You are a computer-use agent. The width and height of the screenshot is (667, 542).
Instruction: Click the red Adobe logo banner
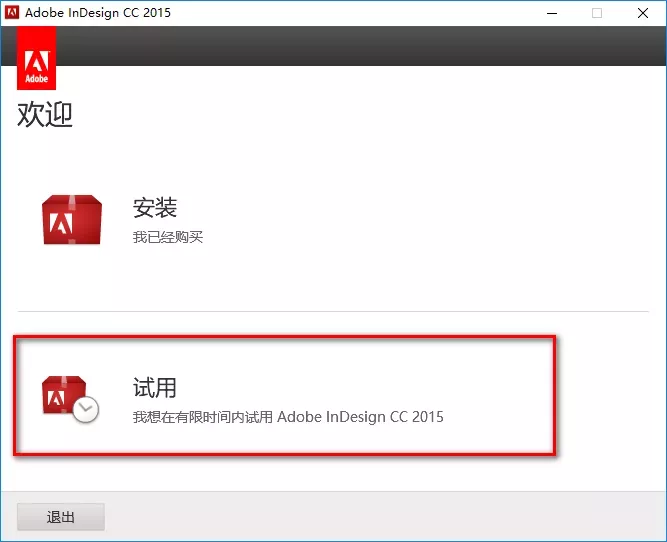pyautogui.click(x=37, y=59)
